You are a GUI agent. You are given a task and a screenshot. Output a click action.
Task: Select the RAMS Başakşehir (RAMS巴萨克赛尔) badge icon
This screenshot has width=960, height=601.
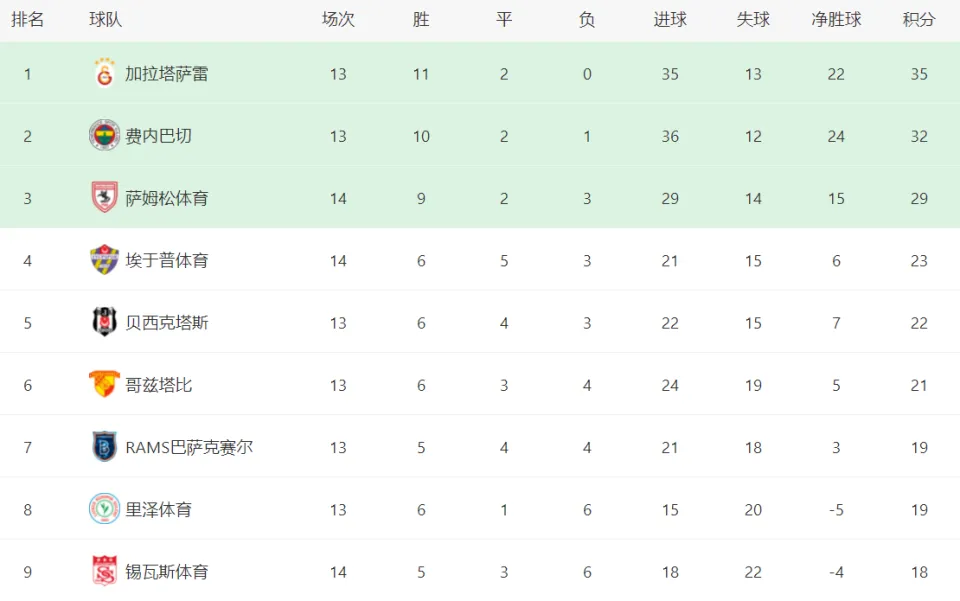105,447
